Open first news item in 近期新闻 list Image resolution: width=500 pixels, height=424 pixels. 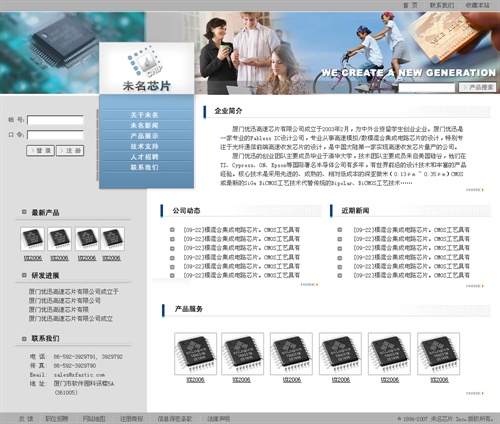point(412,230)
